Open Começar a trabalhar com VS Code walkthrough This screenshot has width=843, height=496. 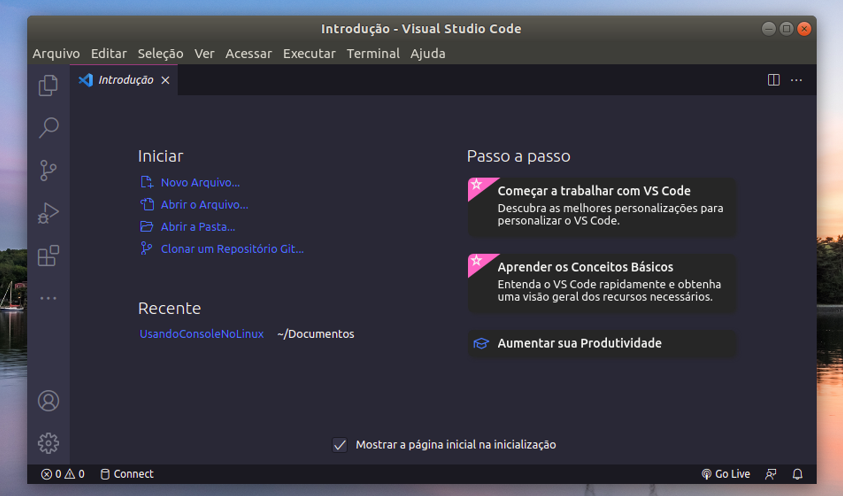tap(602, 207)
